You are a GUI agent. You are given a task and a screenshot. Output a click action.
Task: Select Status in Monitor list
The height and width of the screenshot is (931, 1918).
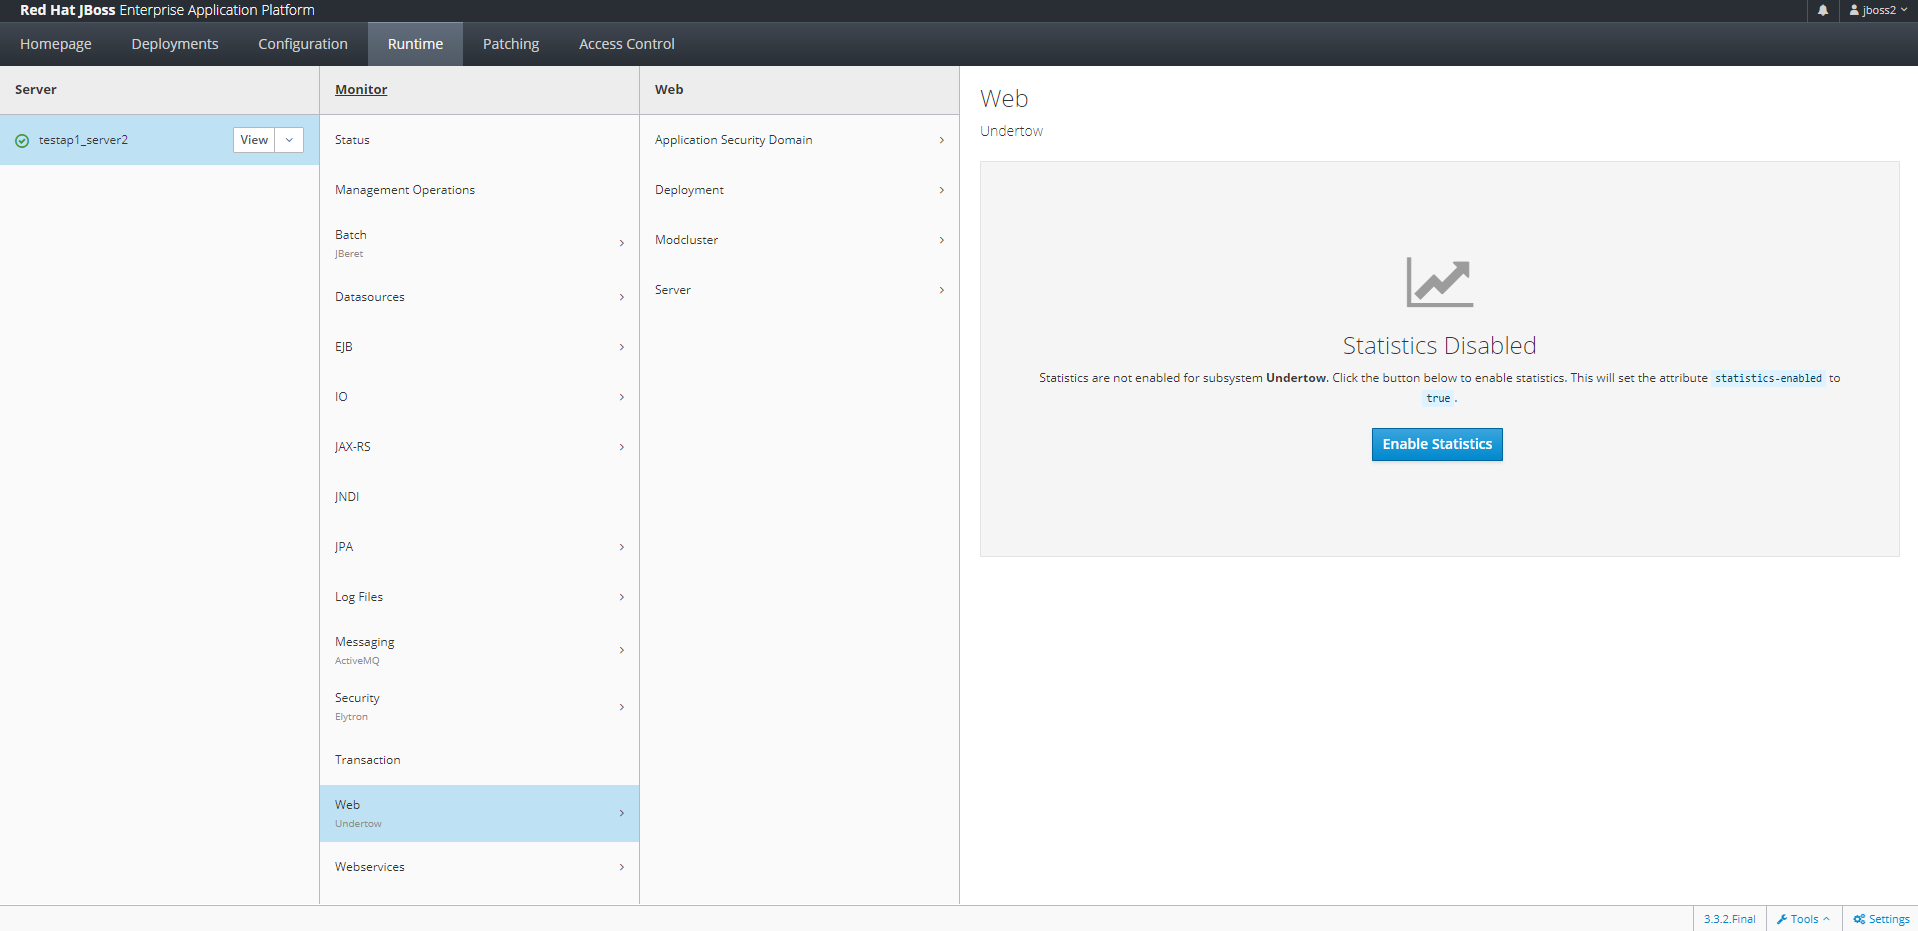pos(479,140)
